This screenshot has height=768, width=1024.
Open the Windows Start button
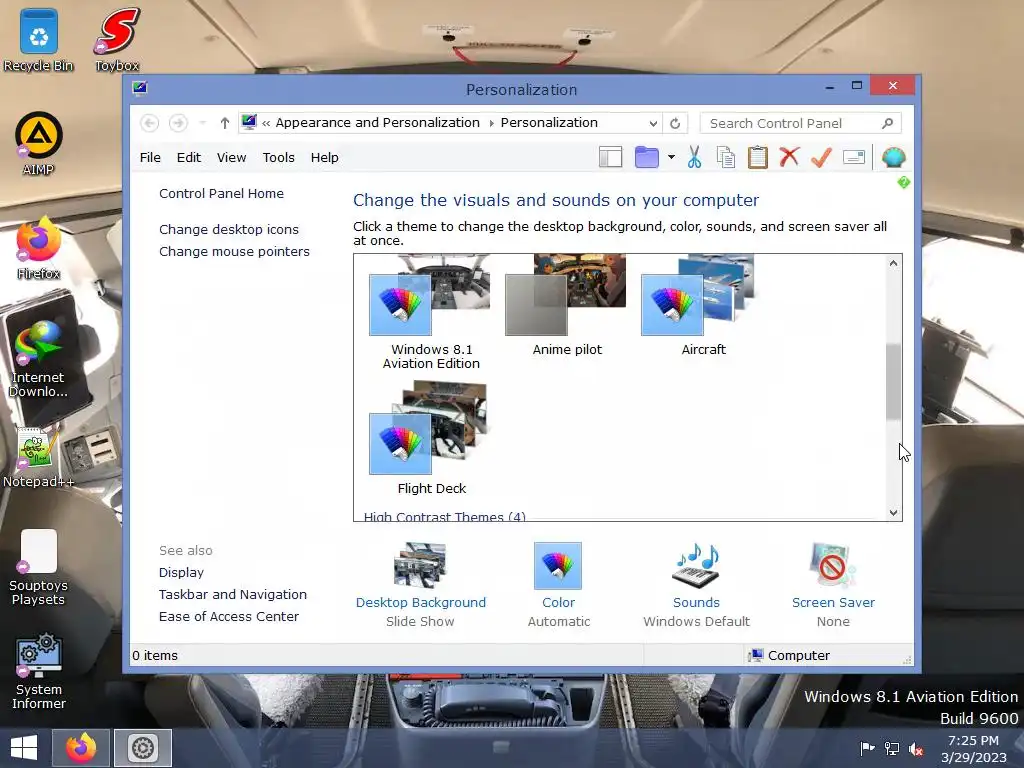[x=24, y=748]
